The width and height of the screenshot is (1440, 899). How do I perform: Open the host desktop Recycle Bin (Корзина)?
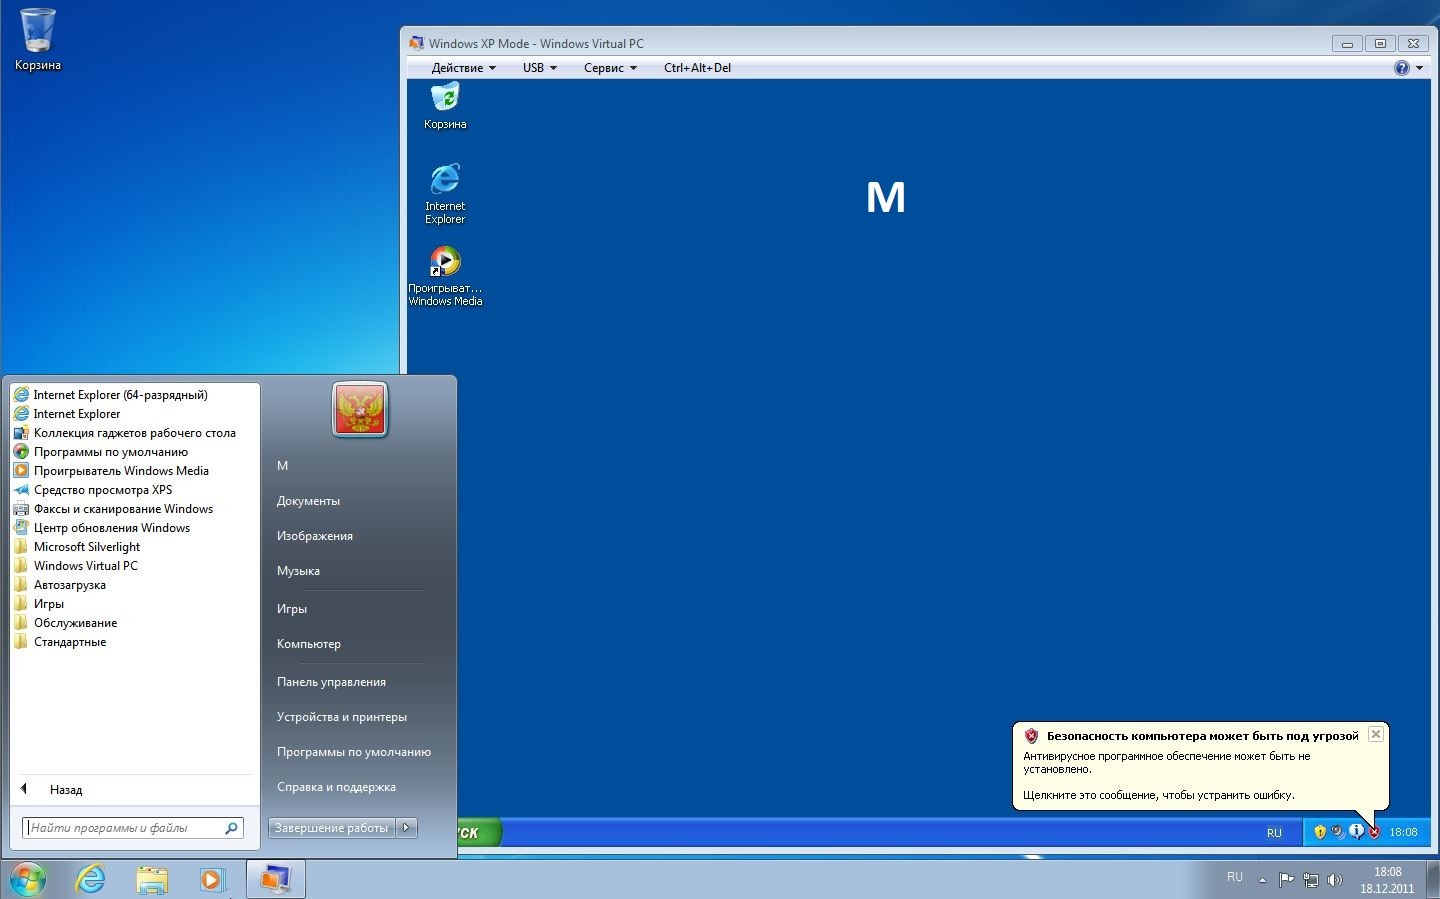pyautogui.click(x=38, y=40)
